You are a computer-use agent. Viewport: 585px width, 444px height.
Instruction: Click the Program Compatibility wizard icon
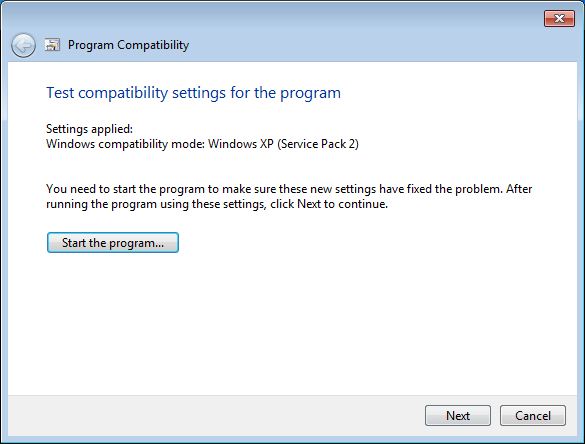tap(52, 45)
